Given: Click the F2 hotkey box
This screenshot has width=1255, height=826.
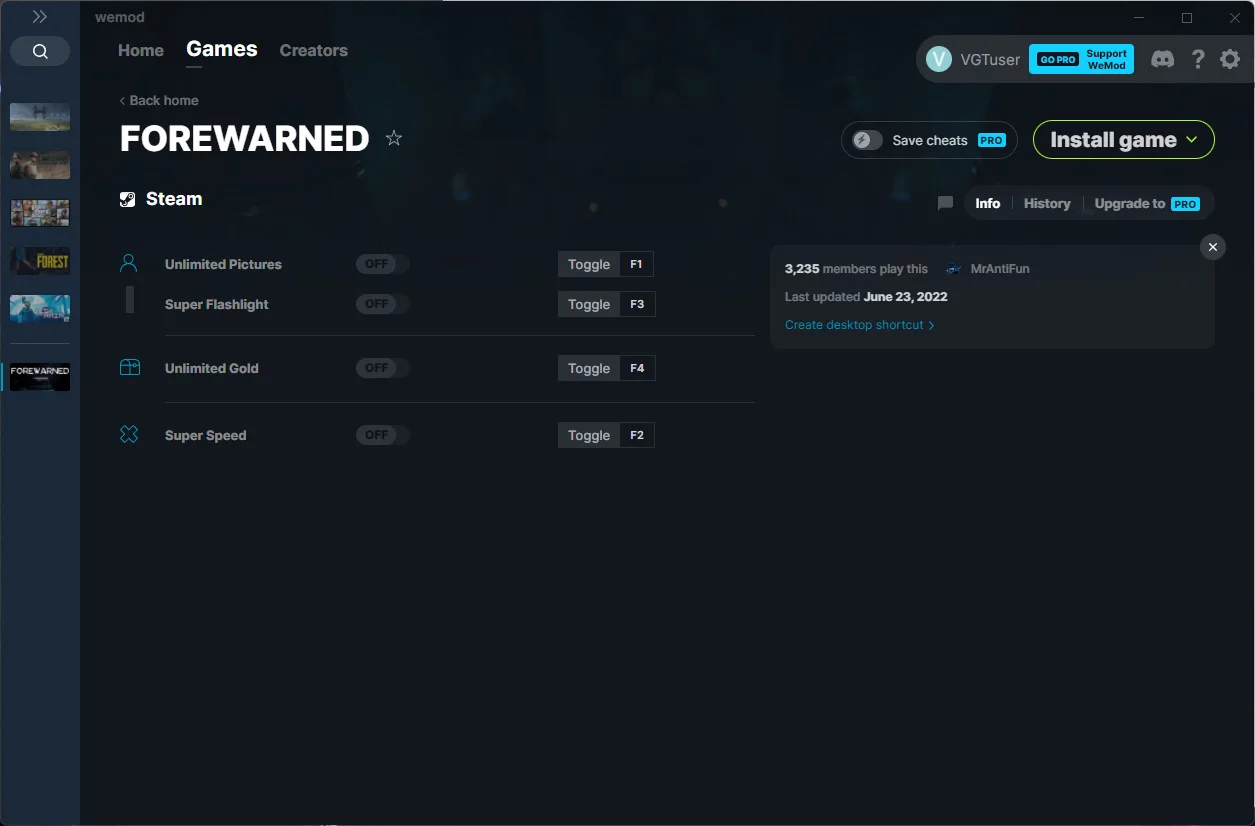Looking at the screenshot, I should [x=637, y=435].
